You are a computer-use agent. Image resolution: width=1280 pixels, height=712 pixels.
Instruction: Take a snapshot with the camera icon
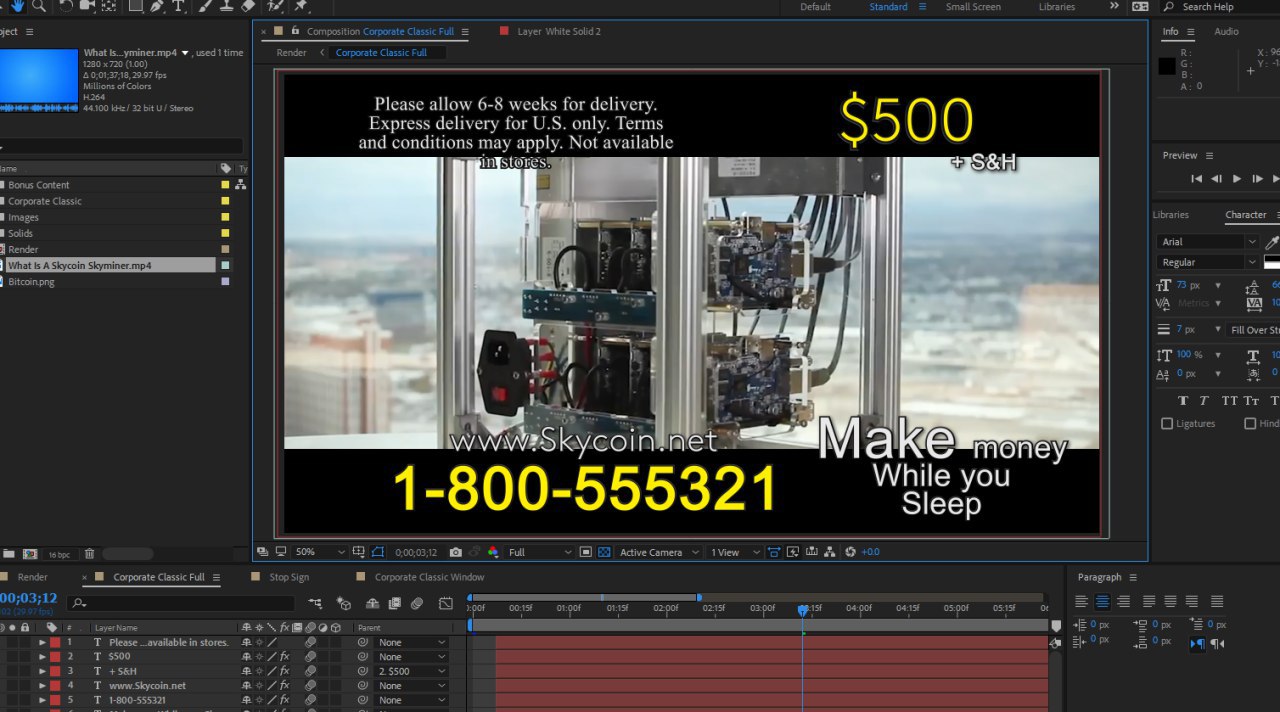pos(456,552)
